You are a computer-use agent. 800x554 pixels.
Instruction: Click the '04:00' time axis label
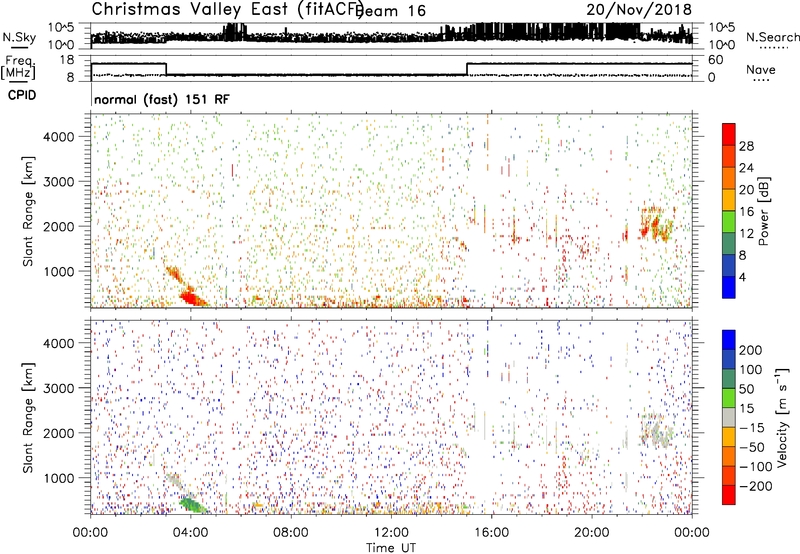coord(190,533)
